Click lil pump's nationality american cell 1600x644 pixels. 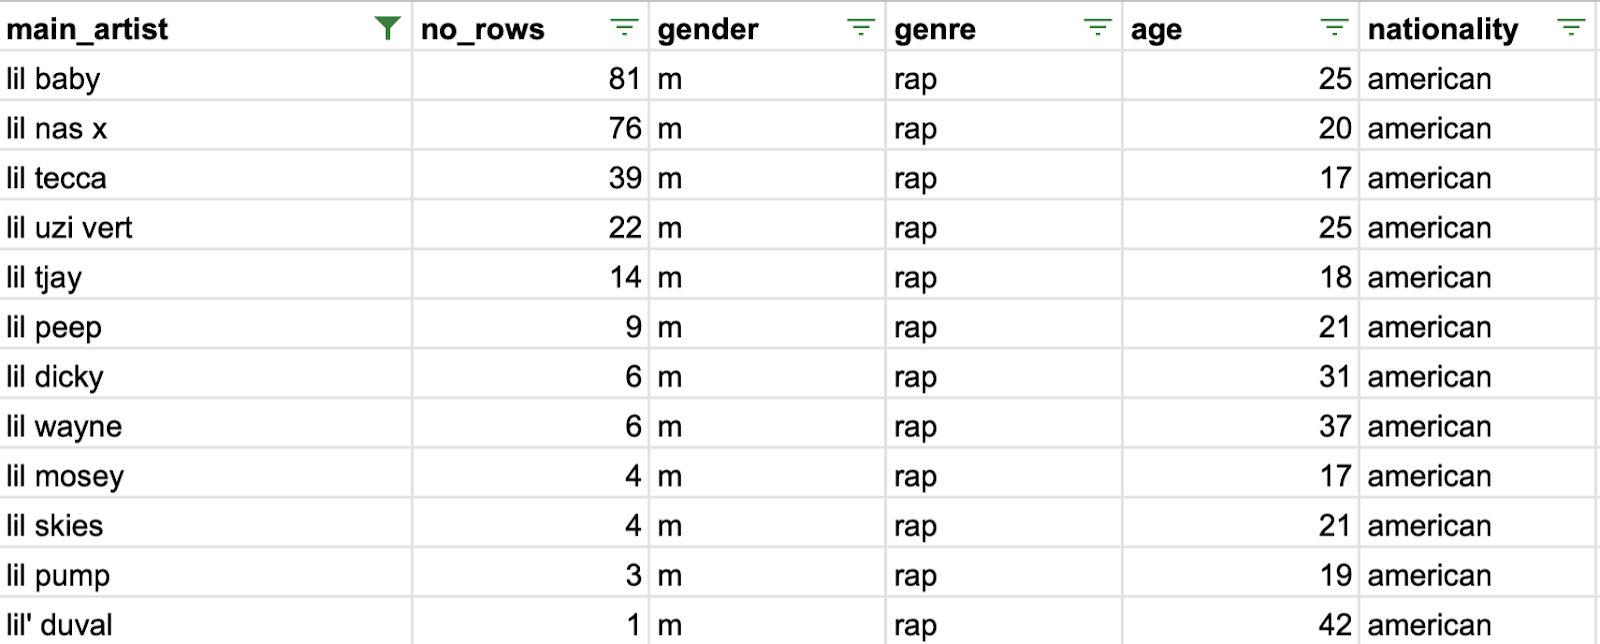(x=1477, y=574)
